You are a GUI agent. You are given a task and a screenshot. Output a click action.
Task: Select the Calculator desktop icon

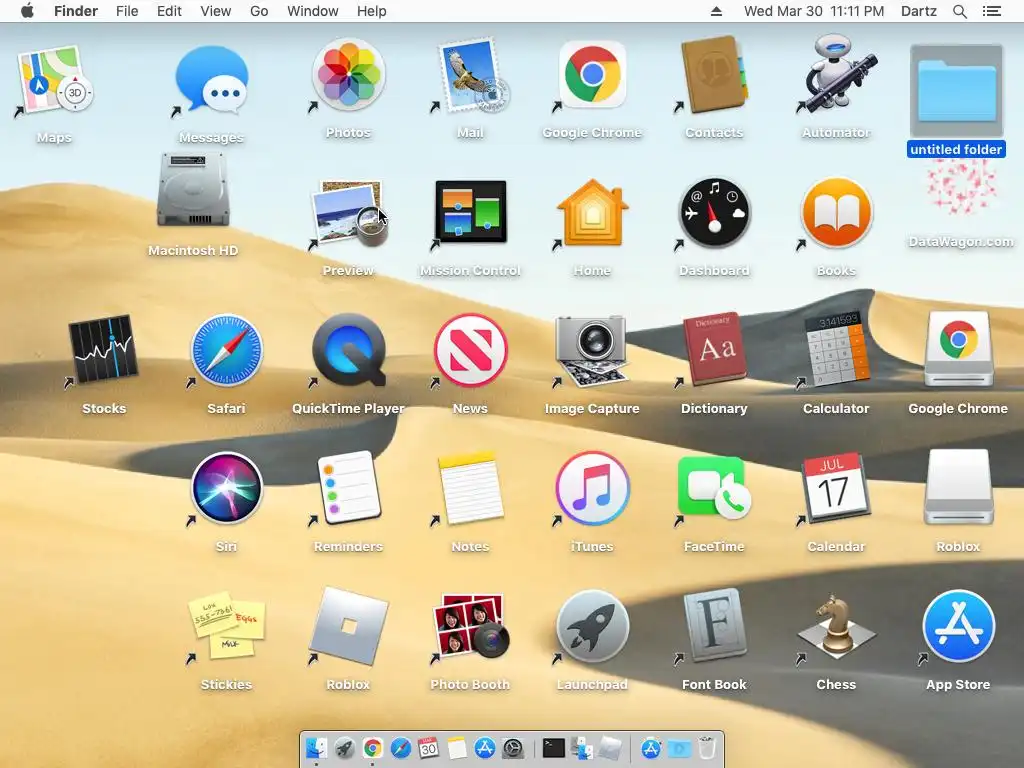coord(836,350)
